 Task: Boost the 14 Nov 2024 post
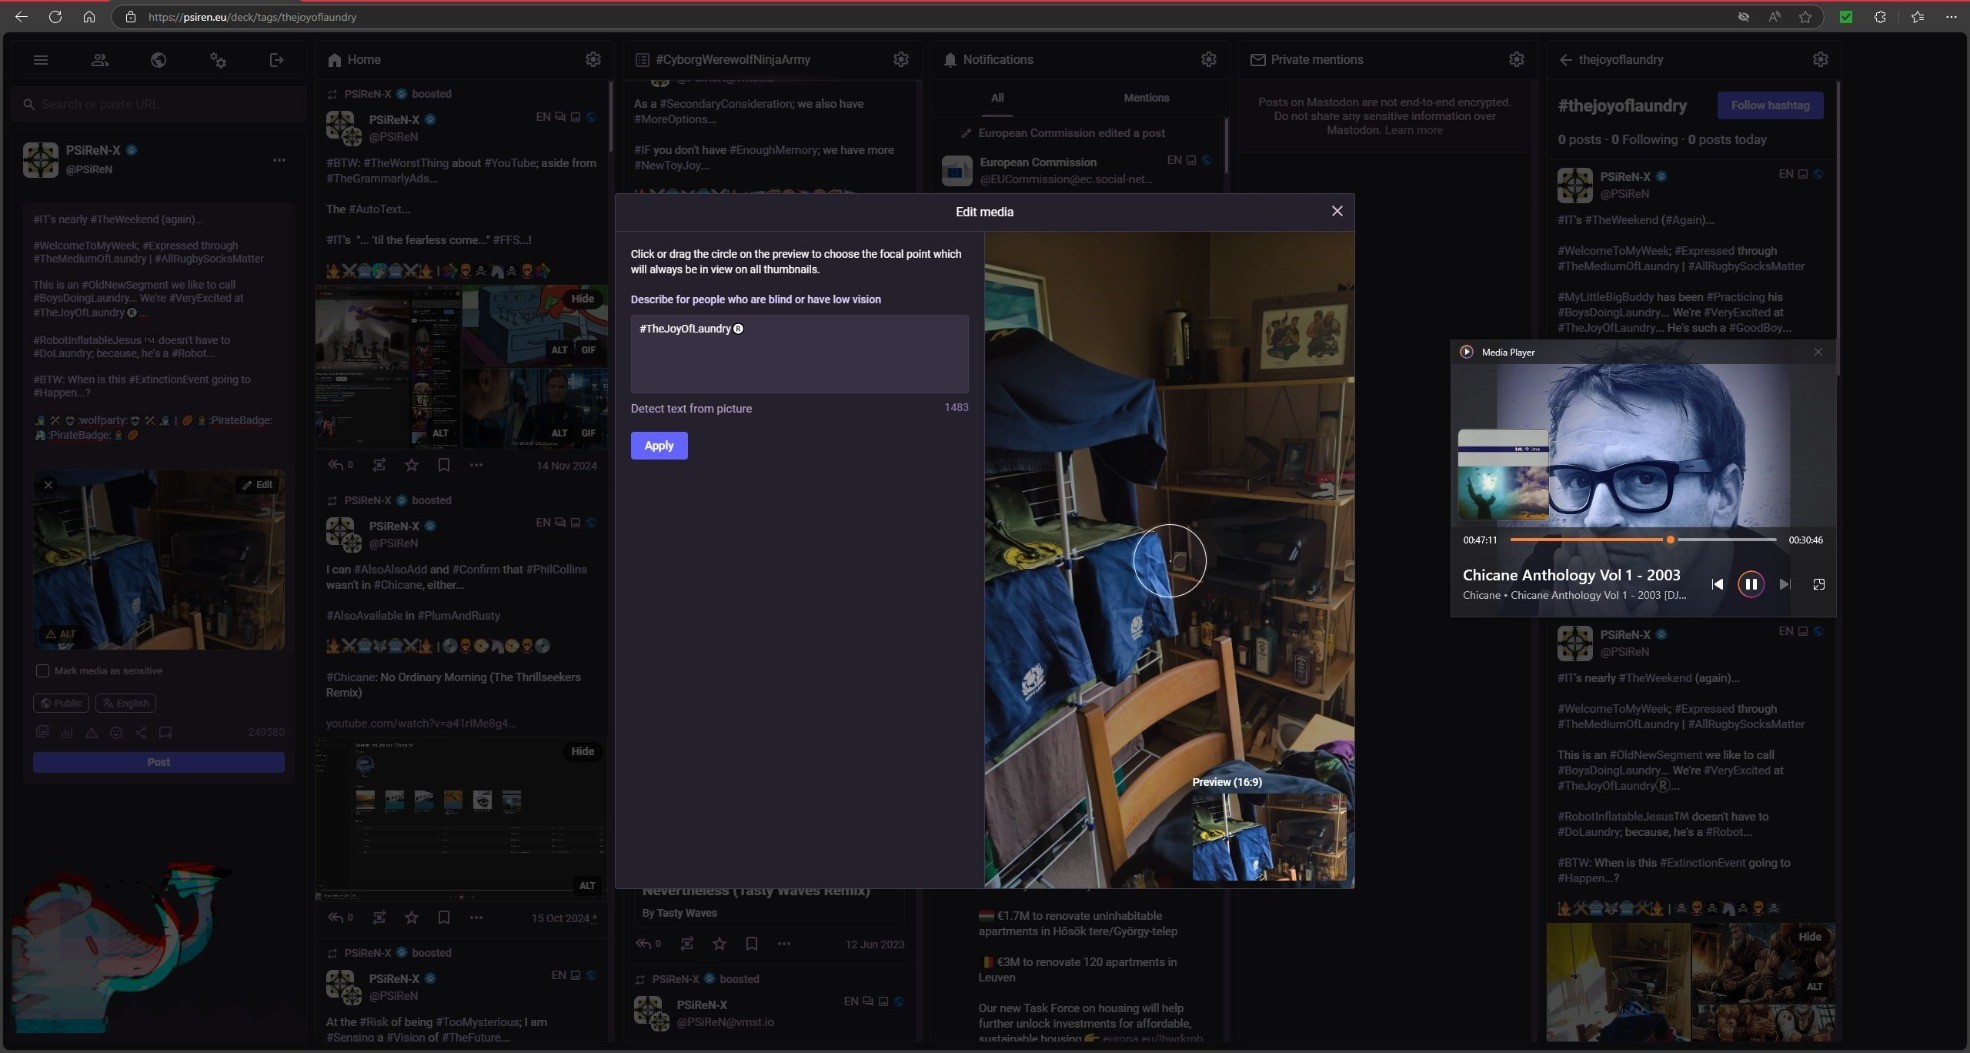point(379,465)
